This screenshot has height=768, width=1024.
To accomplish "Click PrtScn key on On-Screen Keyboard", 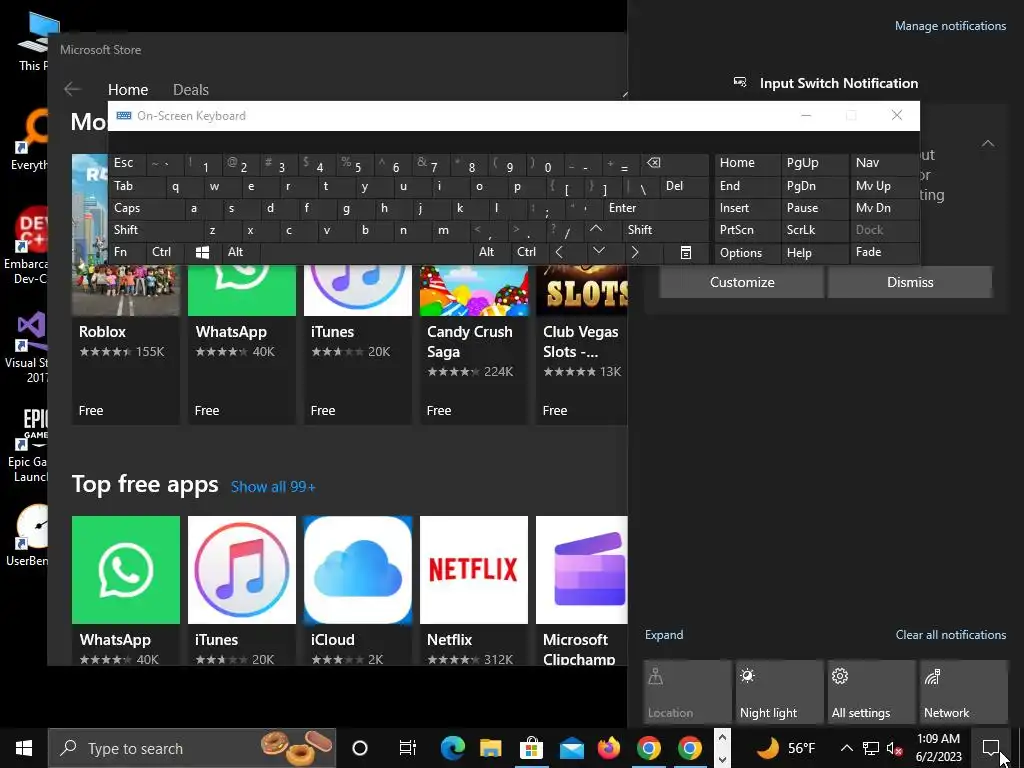I will 748,230.
